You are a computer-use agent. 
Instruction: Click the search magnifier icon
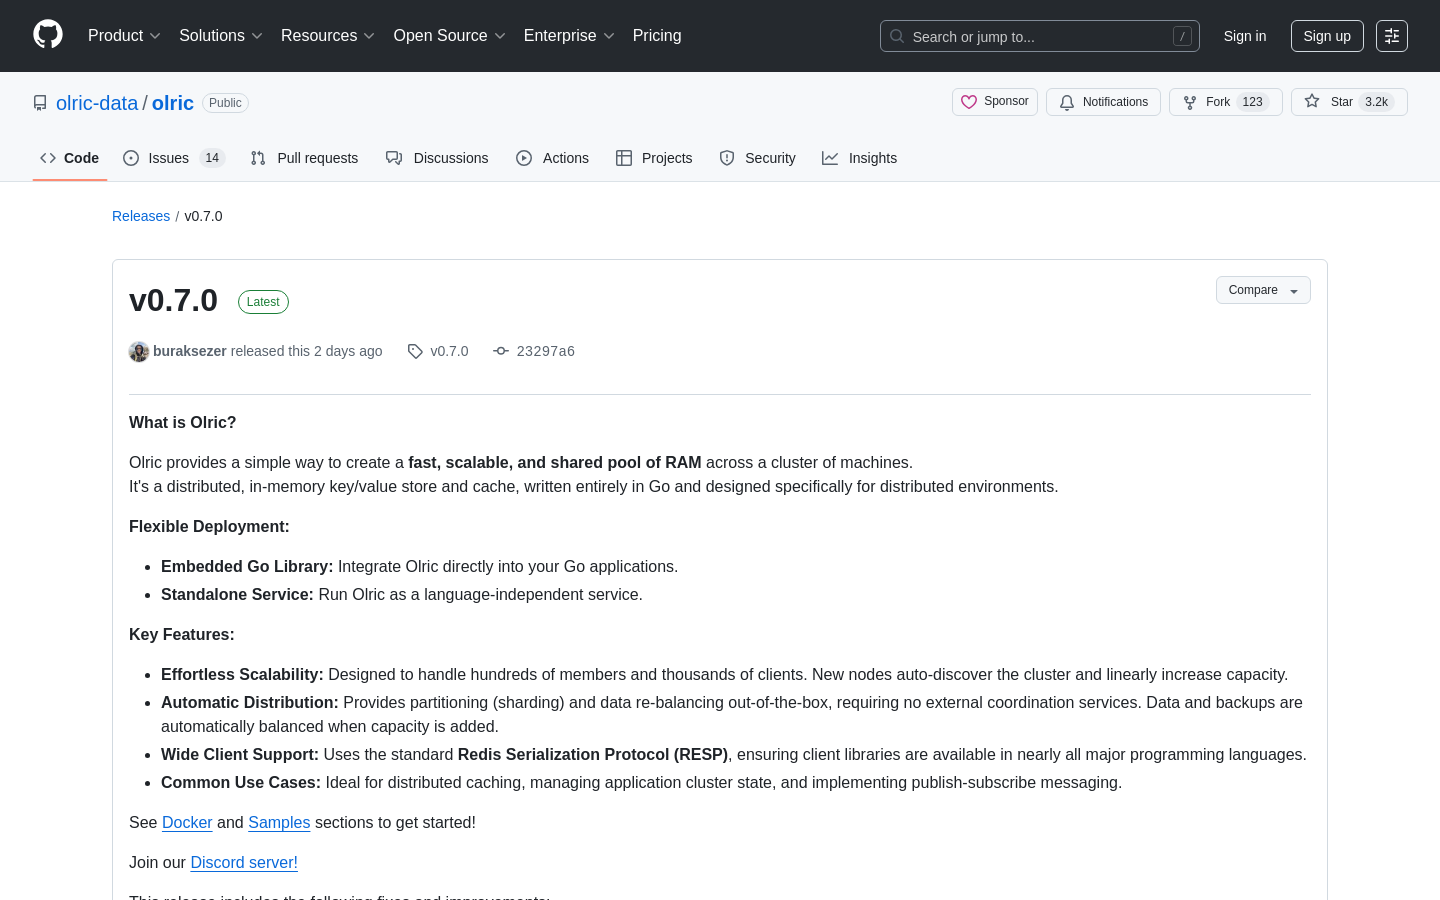pos(897,36)
